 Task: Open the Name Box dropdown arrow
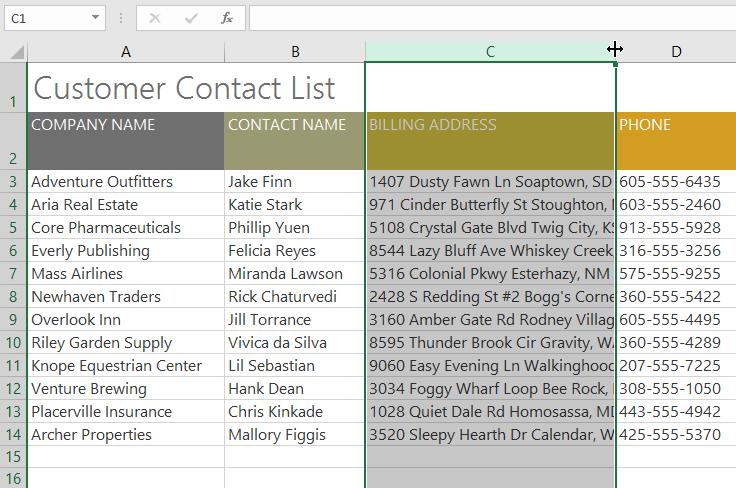click(x=95, y=18)
